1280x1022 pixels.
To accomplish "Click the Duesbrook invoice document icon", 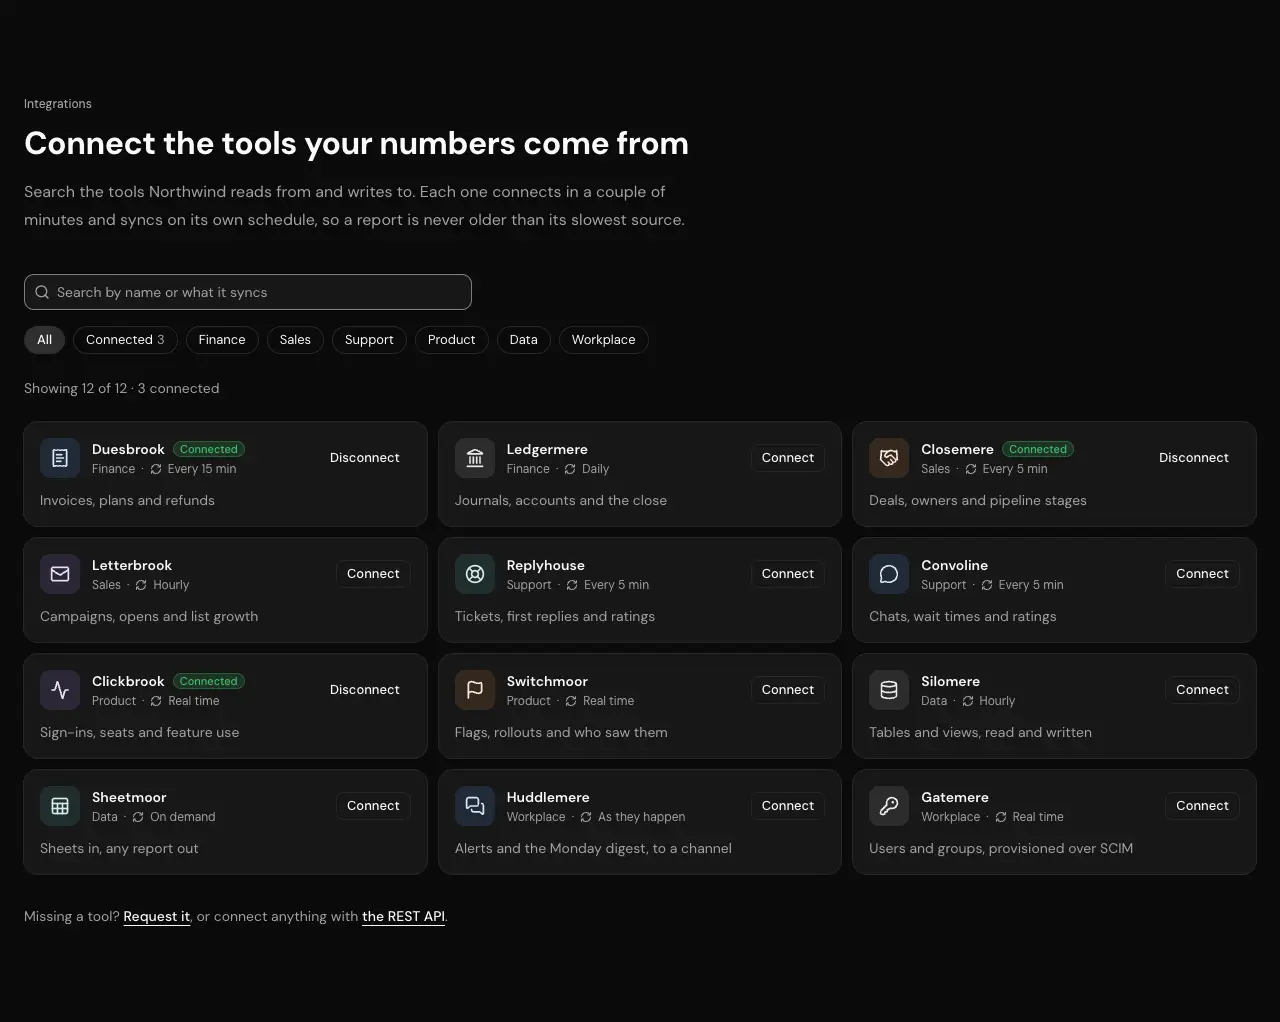I will (60, 458).
